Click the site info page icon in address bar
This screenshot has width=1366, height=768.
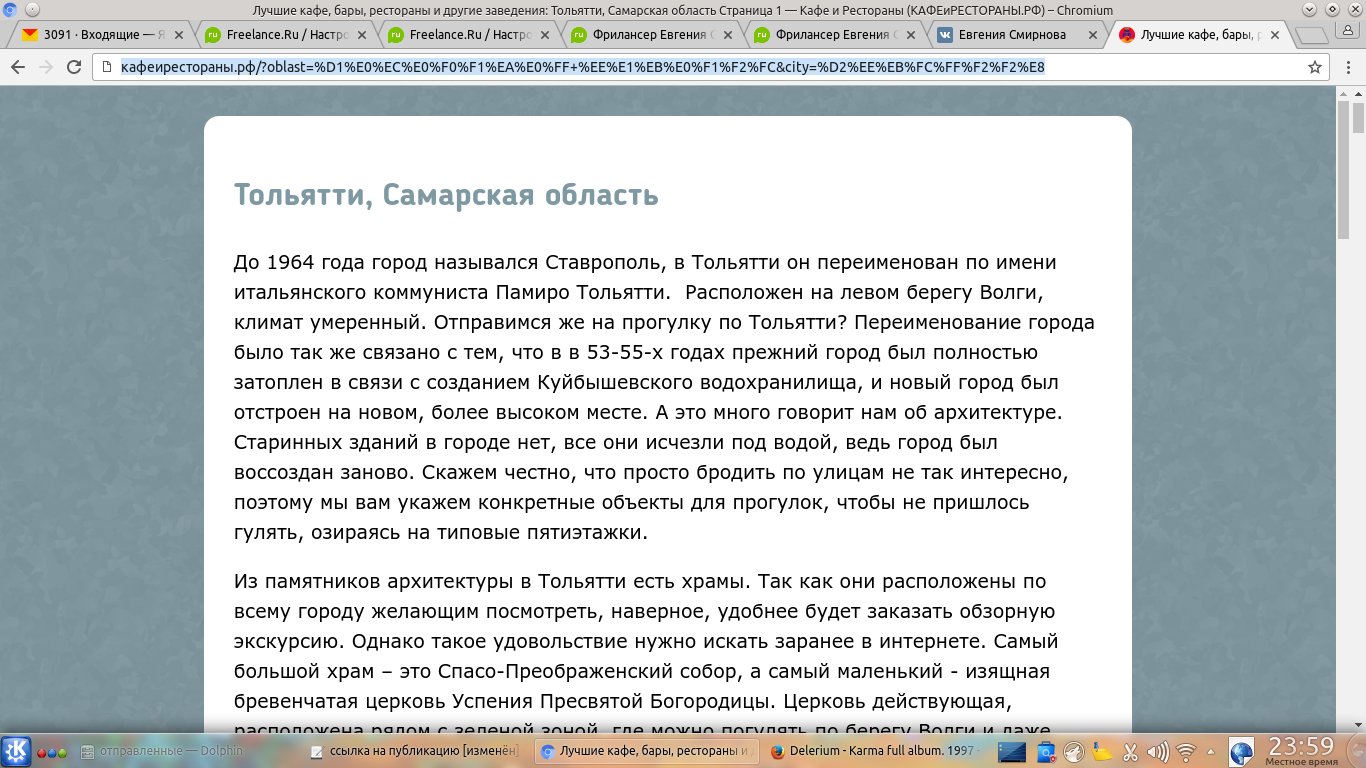tap(108, 68)
